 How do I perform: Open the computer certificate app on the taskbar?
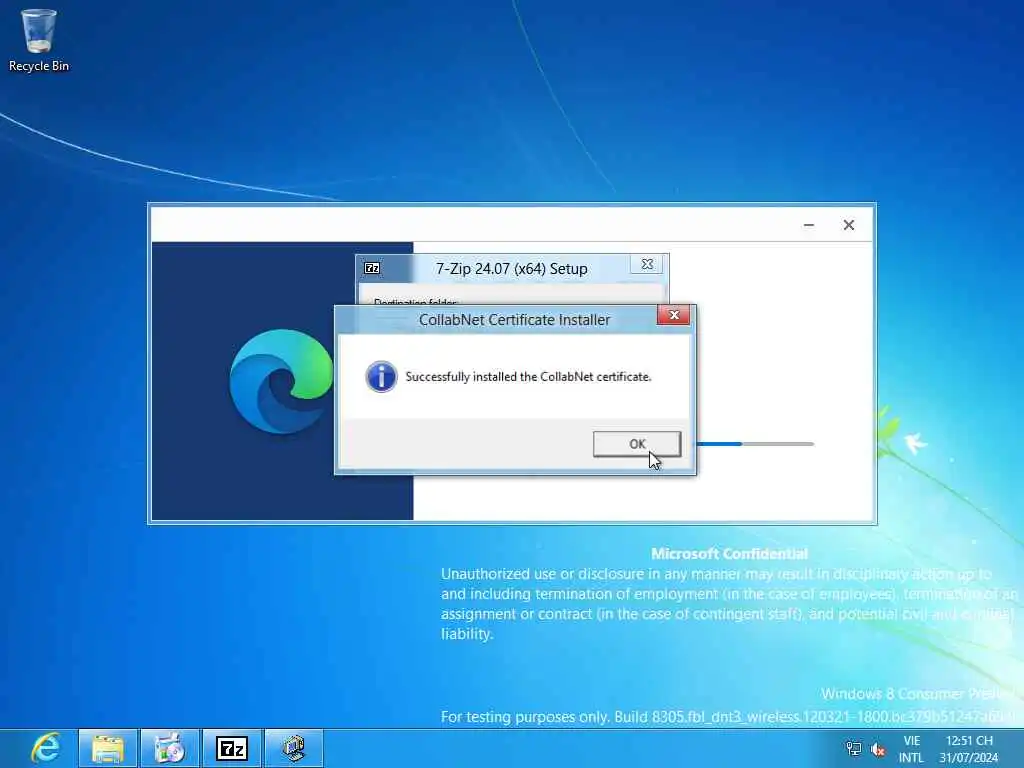coord(294,748)
